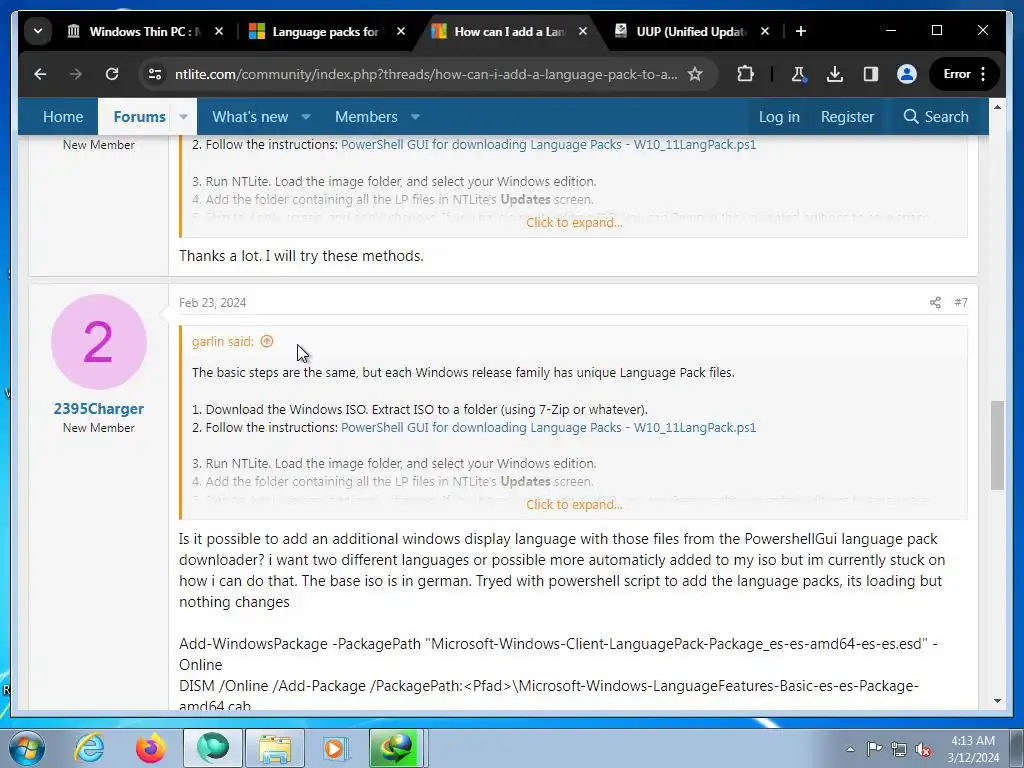The height and width of the screenshot is (768, 1024).
Task: Open PowerShell GUI link in top quote
Action: click(x=548, y=144)
